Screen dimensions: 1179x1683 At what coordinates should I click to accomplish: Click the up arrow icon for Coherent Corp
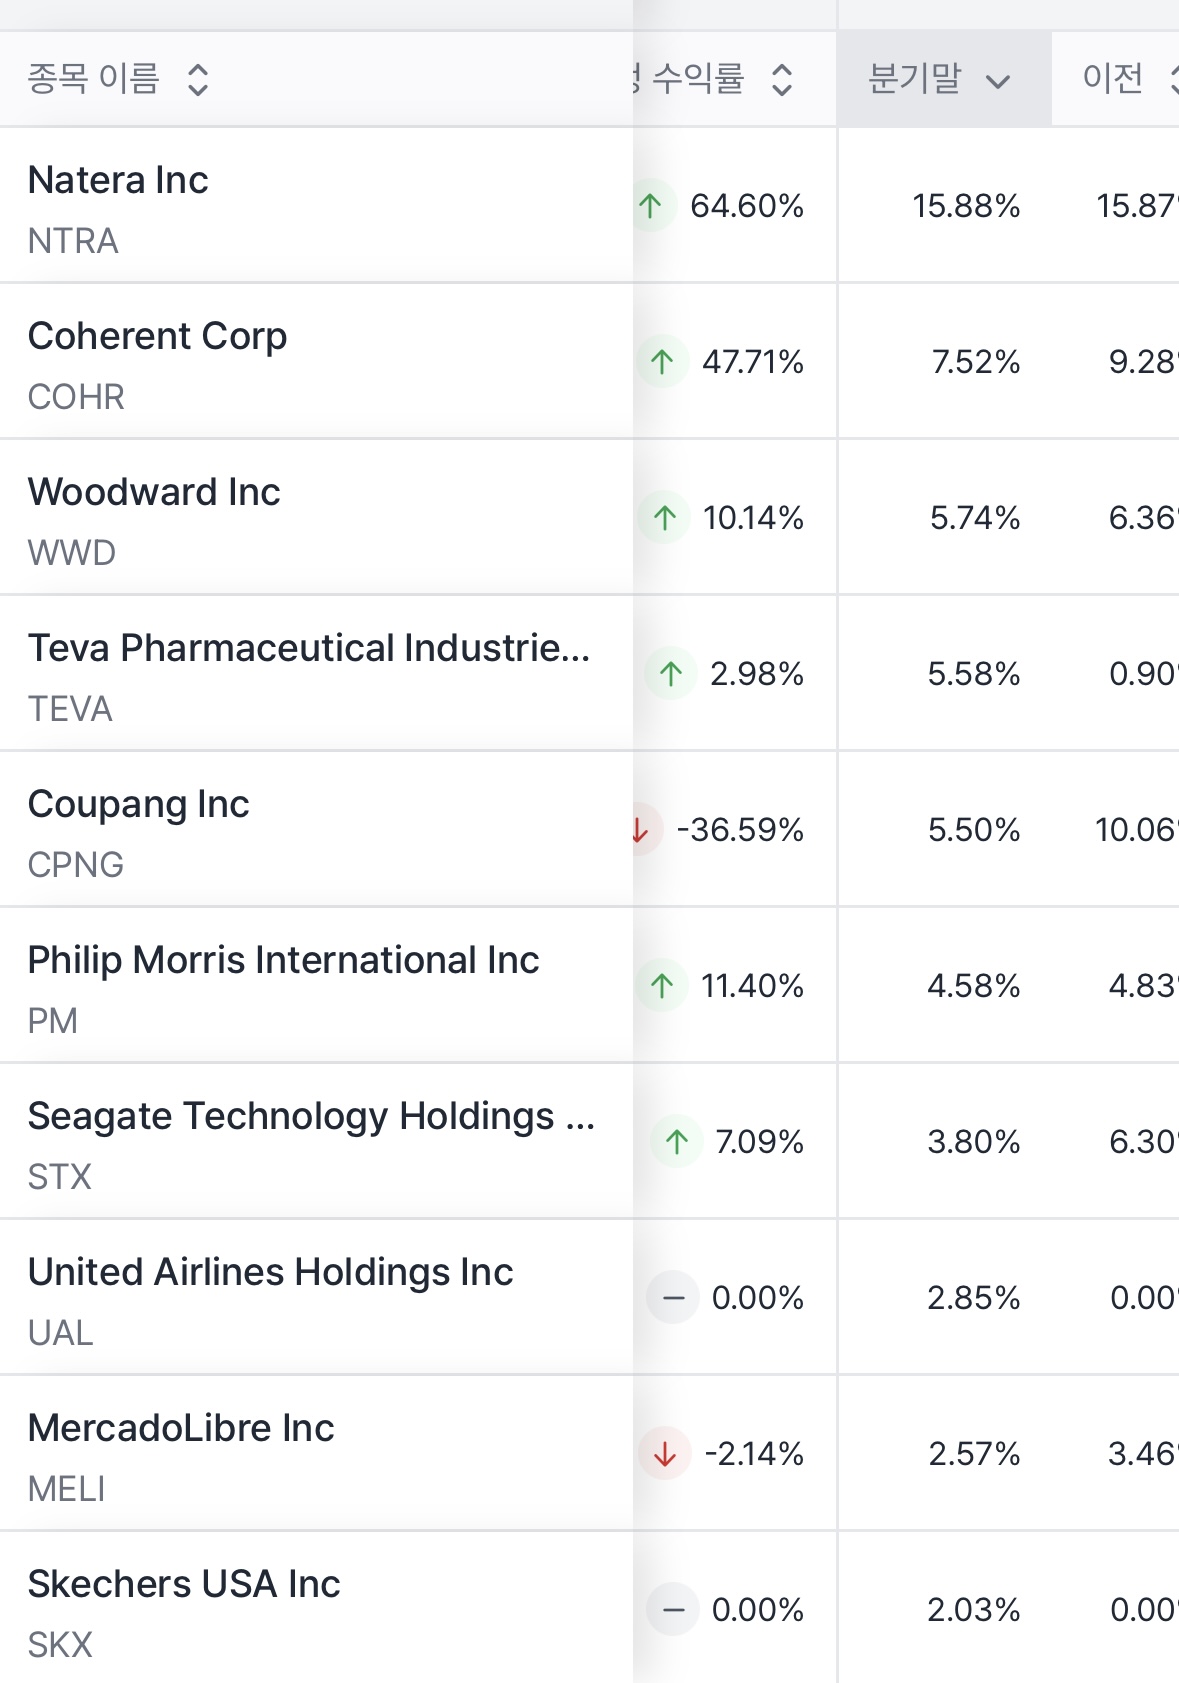pos(662,362)
